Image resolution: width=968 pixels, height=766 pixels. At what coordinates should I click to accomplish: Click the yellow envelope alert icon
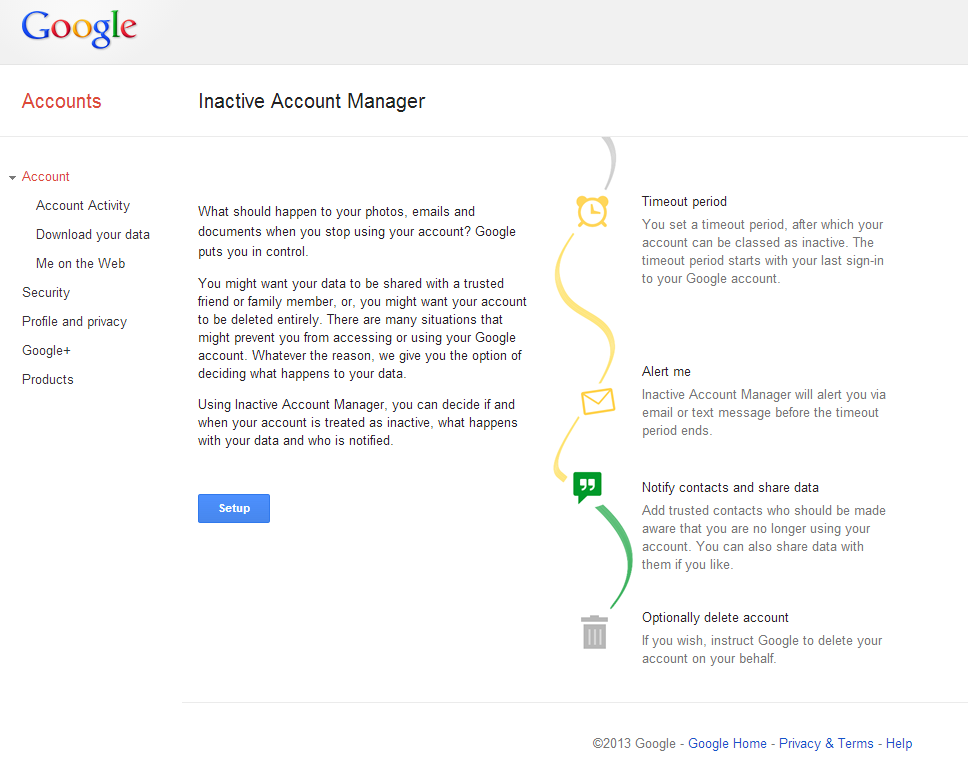pos(598,401)
